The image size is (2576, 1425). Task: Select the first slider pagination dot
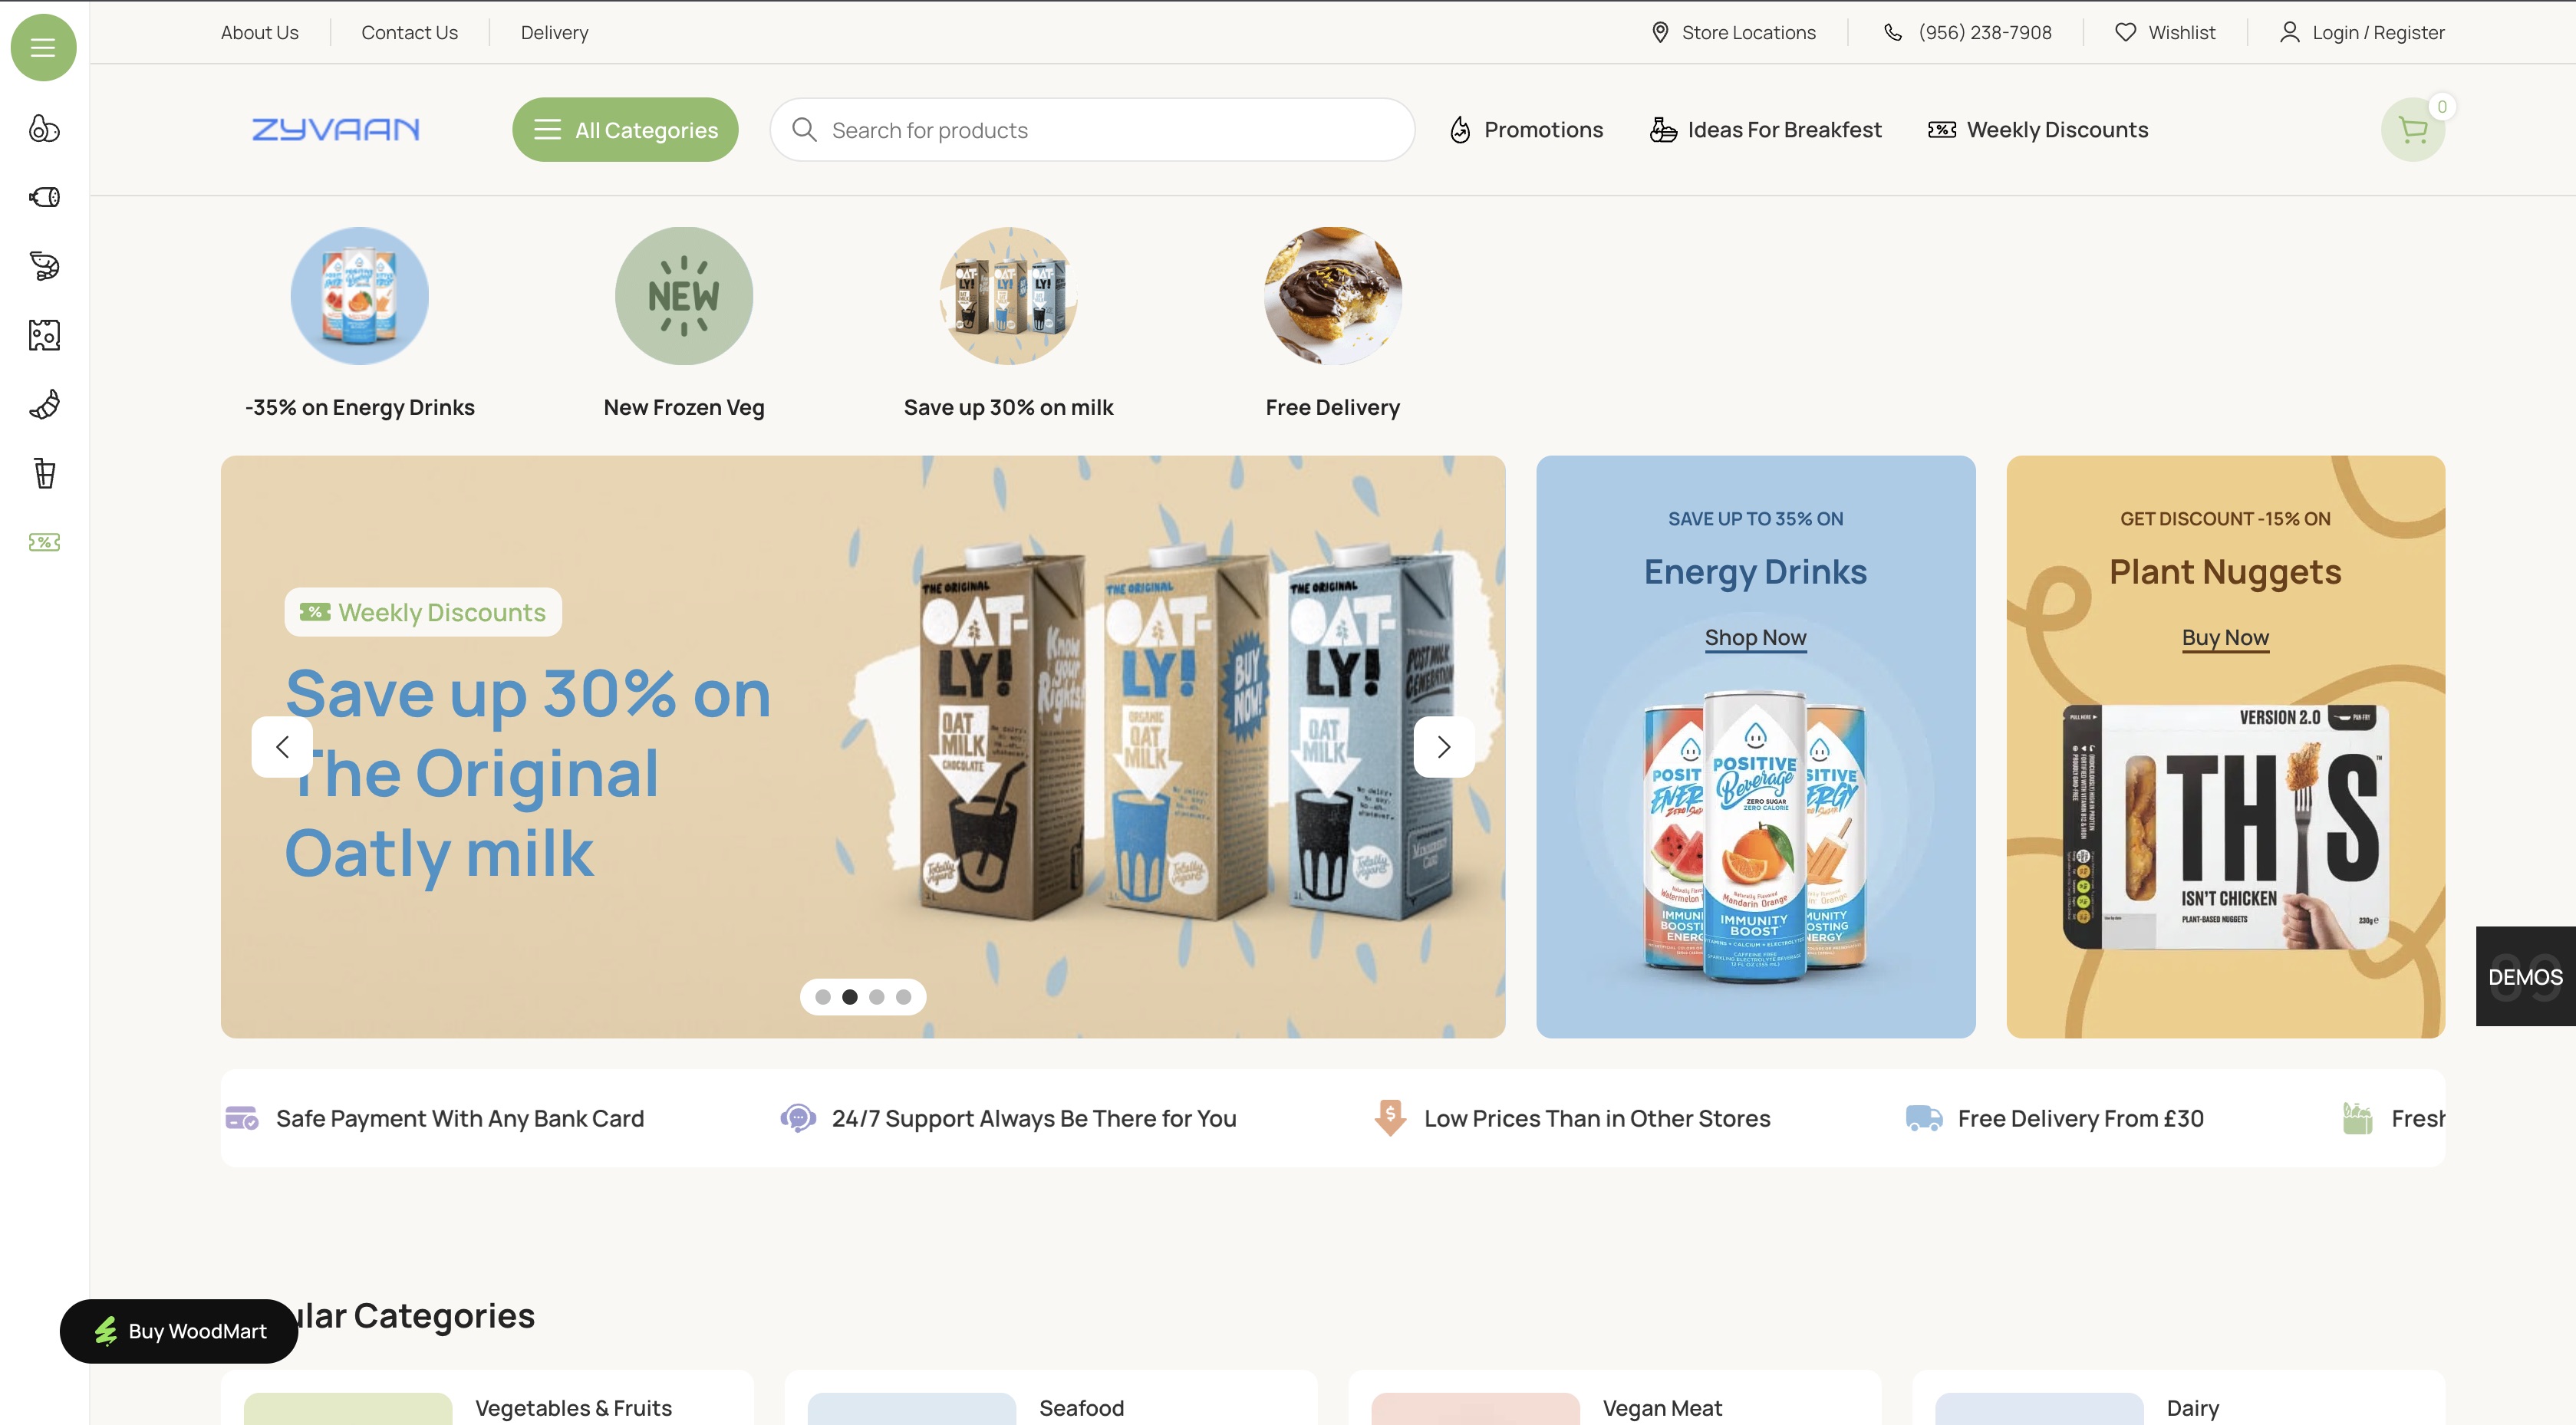[823, 996]
